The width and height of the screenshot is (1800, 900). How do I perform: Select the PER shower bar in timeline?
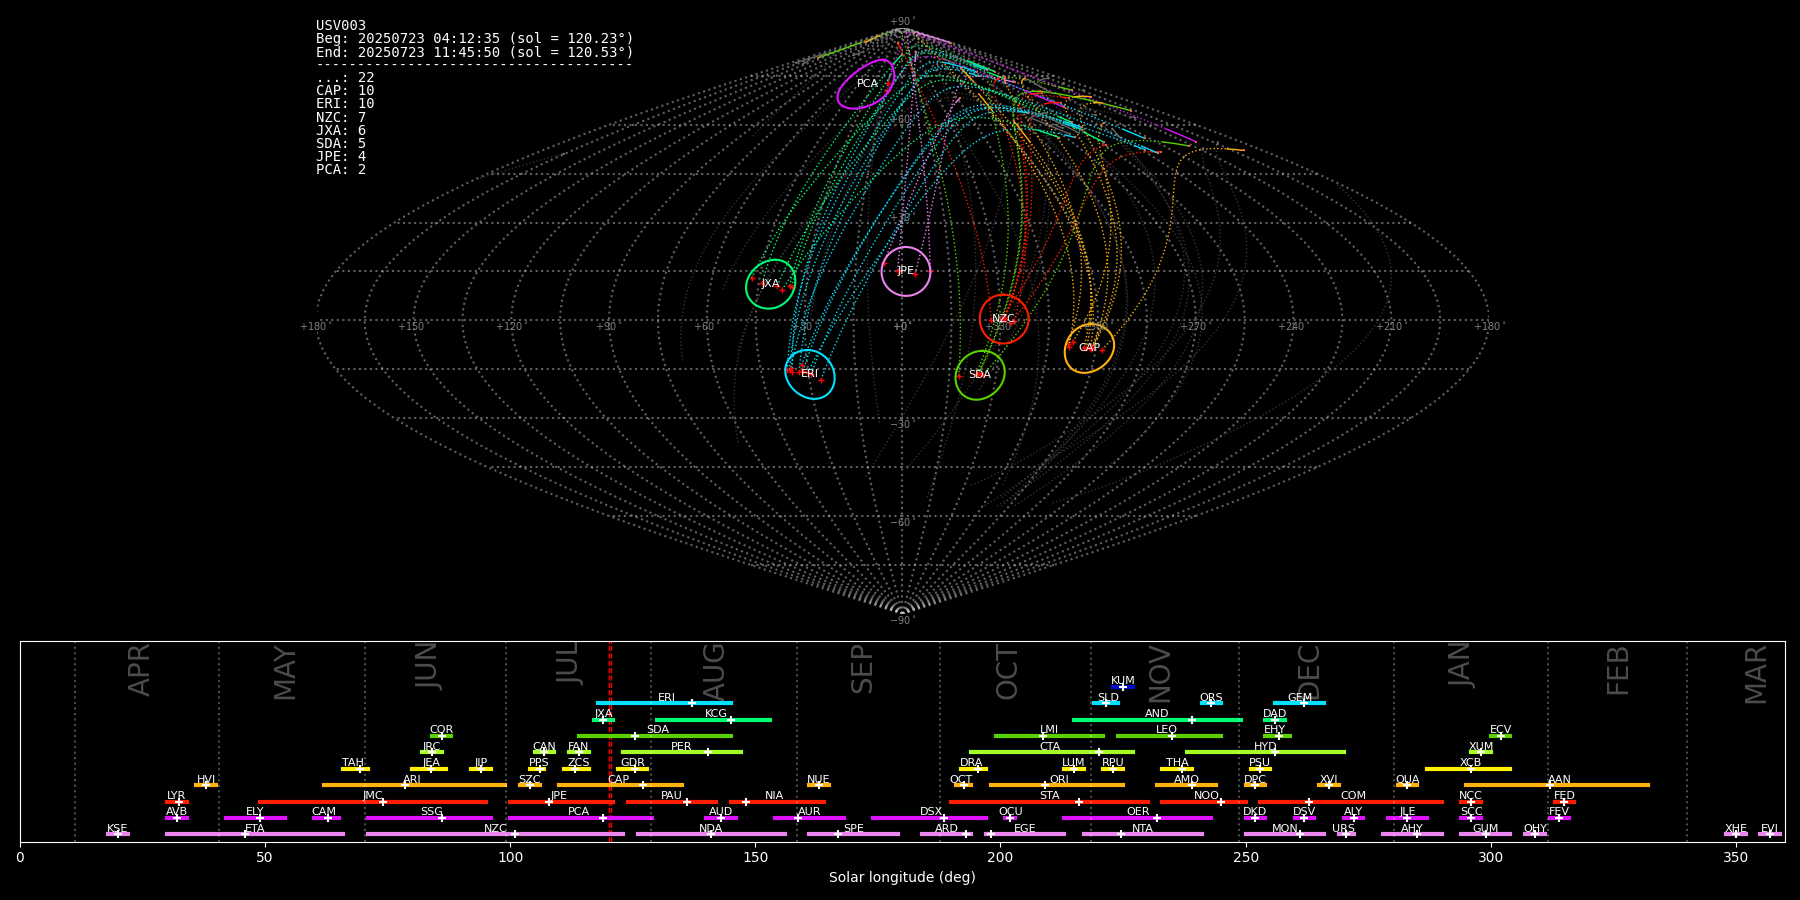[682, 752]
